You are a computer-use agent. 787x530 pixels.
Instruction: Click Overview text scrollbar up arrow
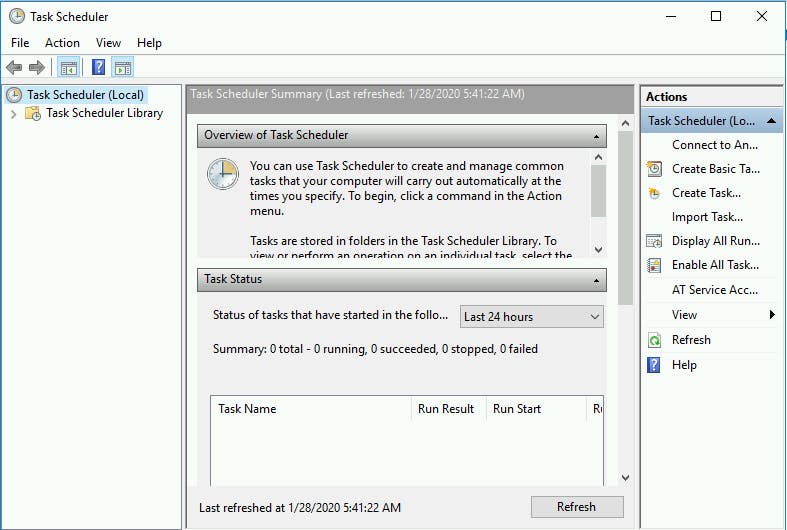click(598, 158)
